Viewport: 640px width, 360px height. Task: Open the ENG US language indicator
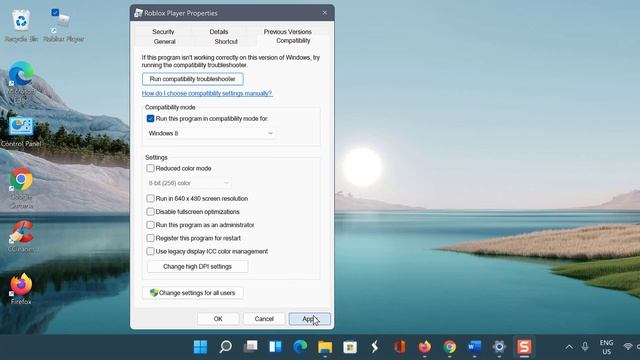[x=607, y=347]
